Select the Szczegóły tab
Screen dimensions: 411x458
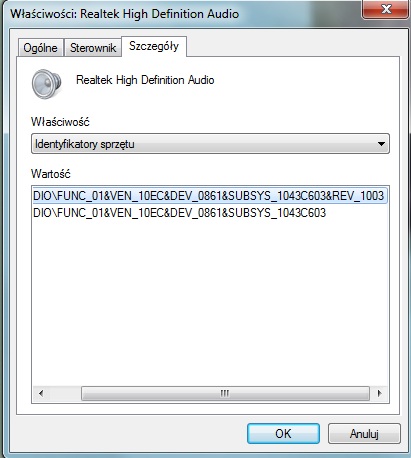(154, 46)
